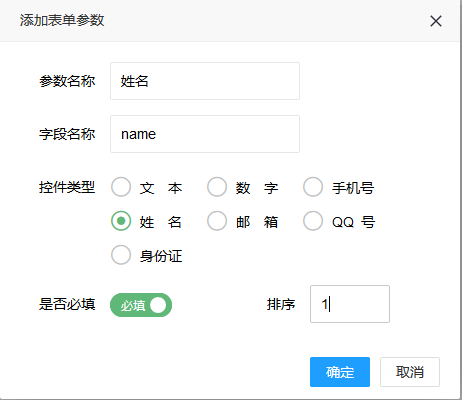The width and height of the screenshot is (462, 400).
Task: Select the 姓名 control type radio
Action: (121, 221)
